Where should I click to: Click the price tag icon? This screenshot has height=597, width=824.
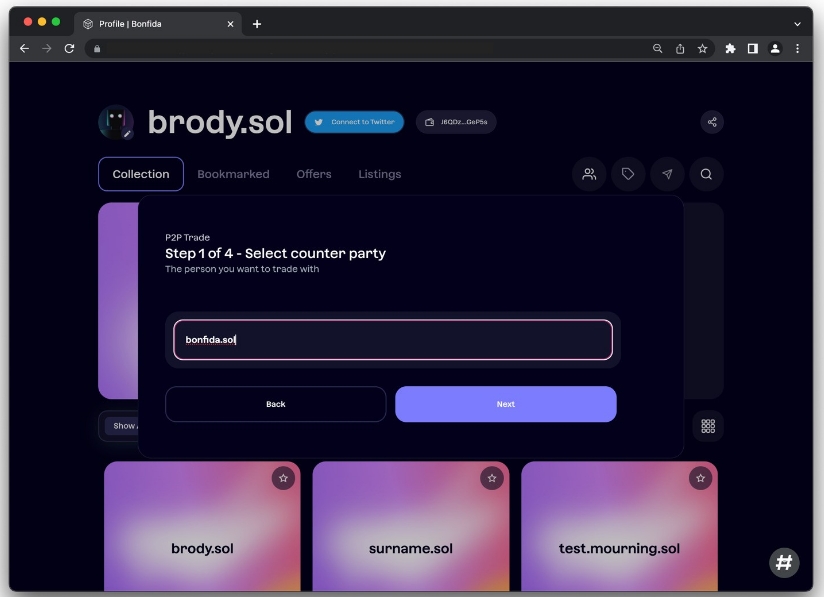(x=628, y=174)
